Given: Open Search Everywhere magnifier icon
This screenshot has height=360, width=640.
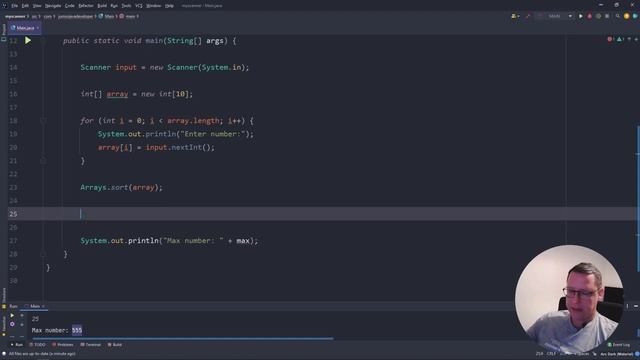Looking at the screenshot, I should click(x=618, y=16).
